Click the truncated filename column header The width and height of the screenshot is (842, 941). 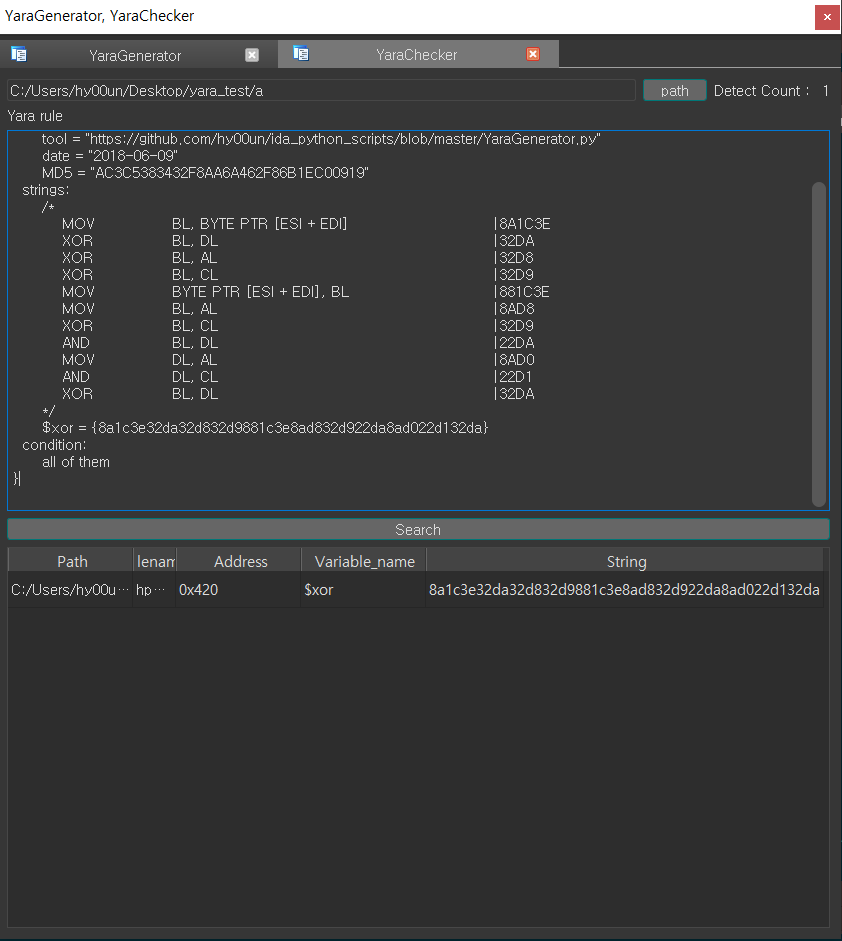click(x=155, y=561)
